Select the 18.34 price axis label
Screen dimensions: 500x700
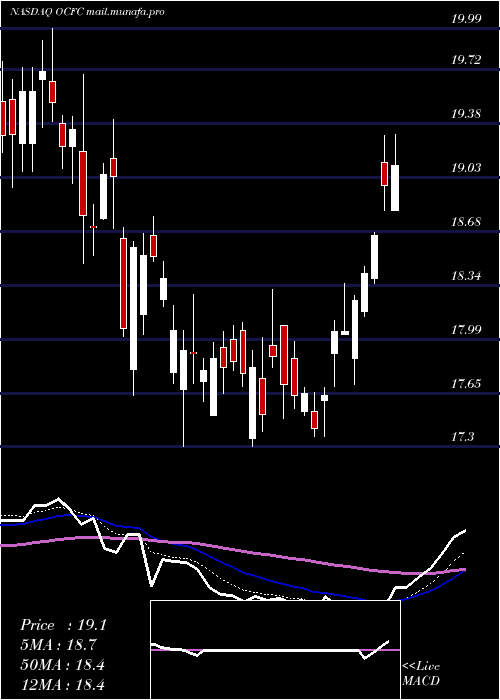coord(466,275)
